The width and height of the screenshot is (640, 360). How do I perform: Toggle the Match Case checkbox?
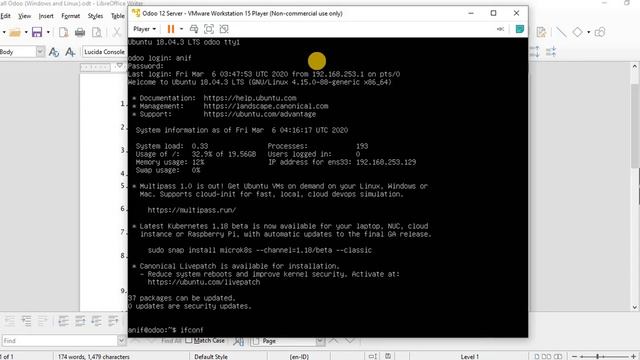pos(188,340)
